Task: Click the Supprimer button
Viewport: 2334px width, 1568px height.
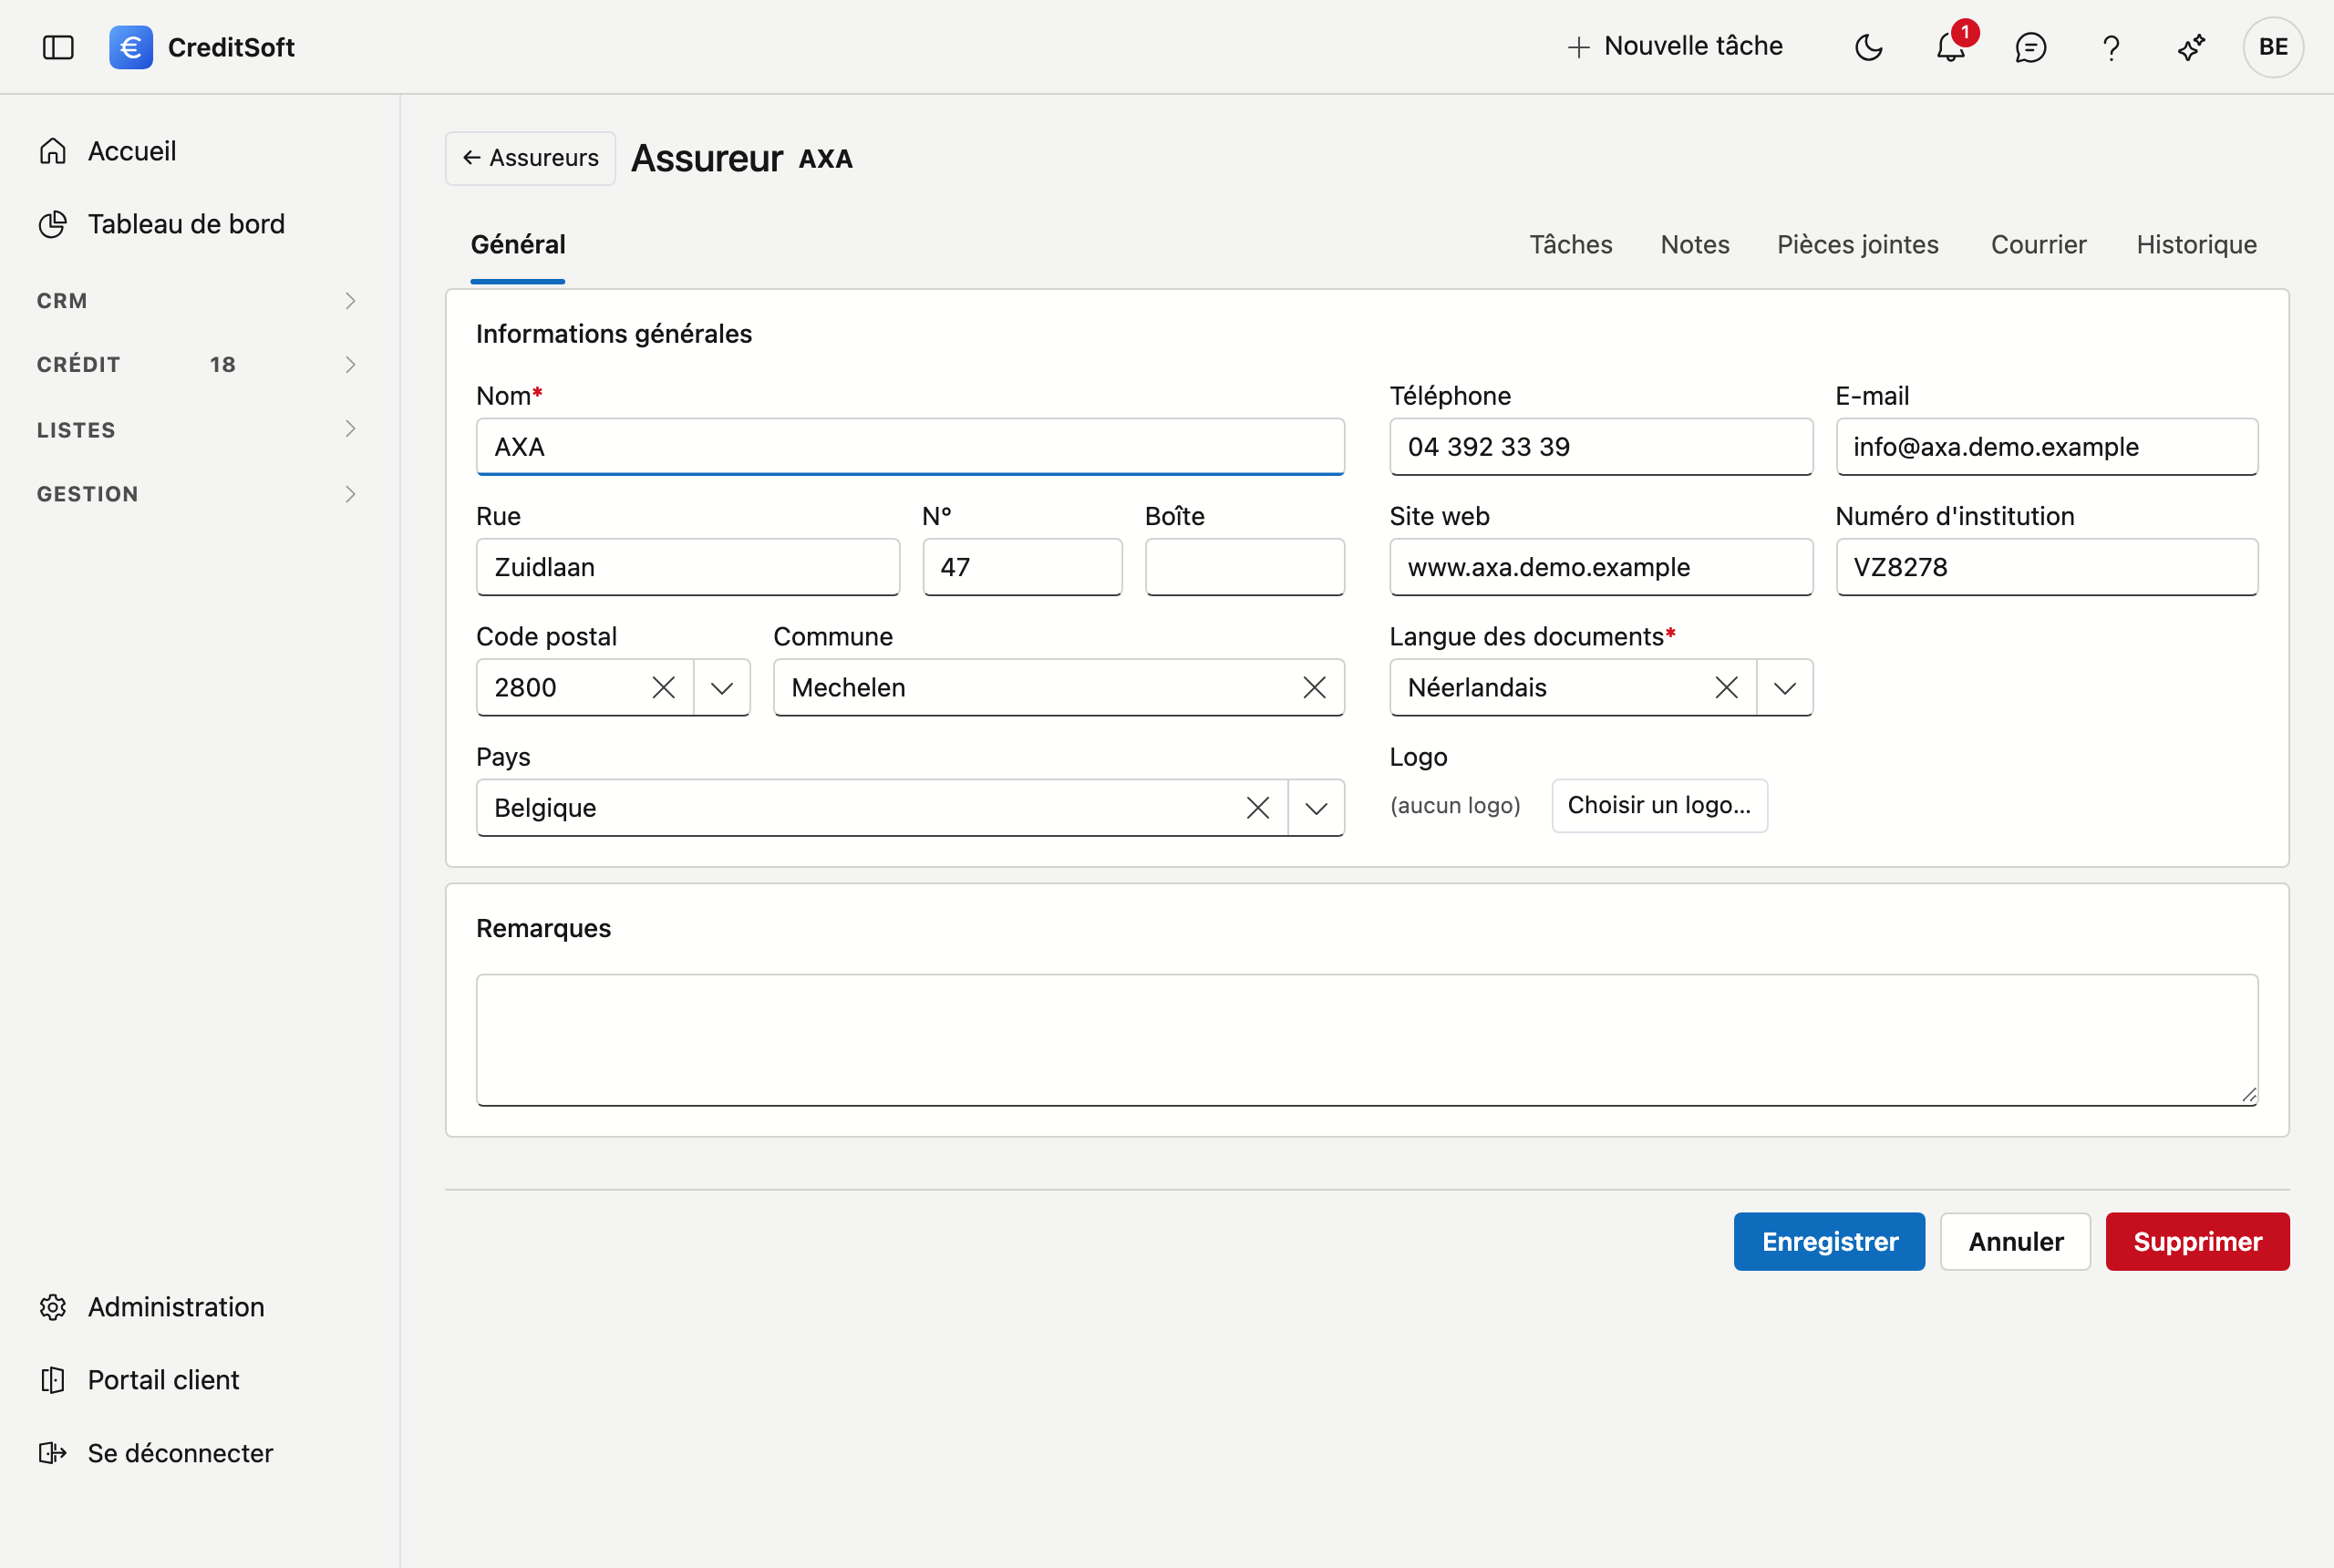Action: click(x=2198, y=1242)
